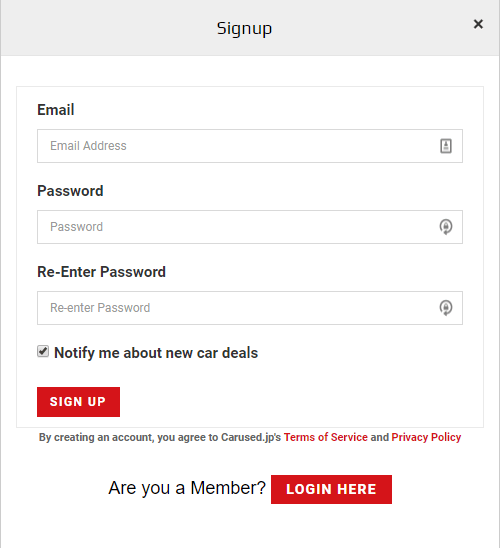Click the key icon in Re-enter Password field

(x=445, y=308)
